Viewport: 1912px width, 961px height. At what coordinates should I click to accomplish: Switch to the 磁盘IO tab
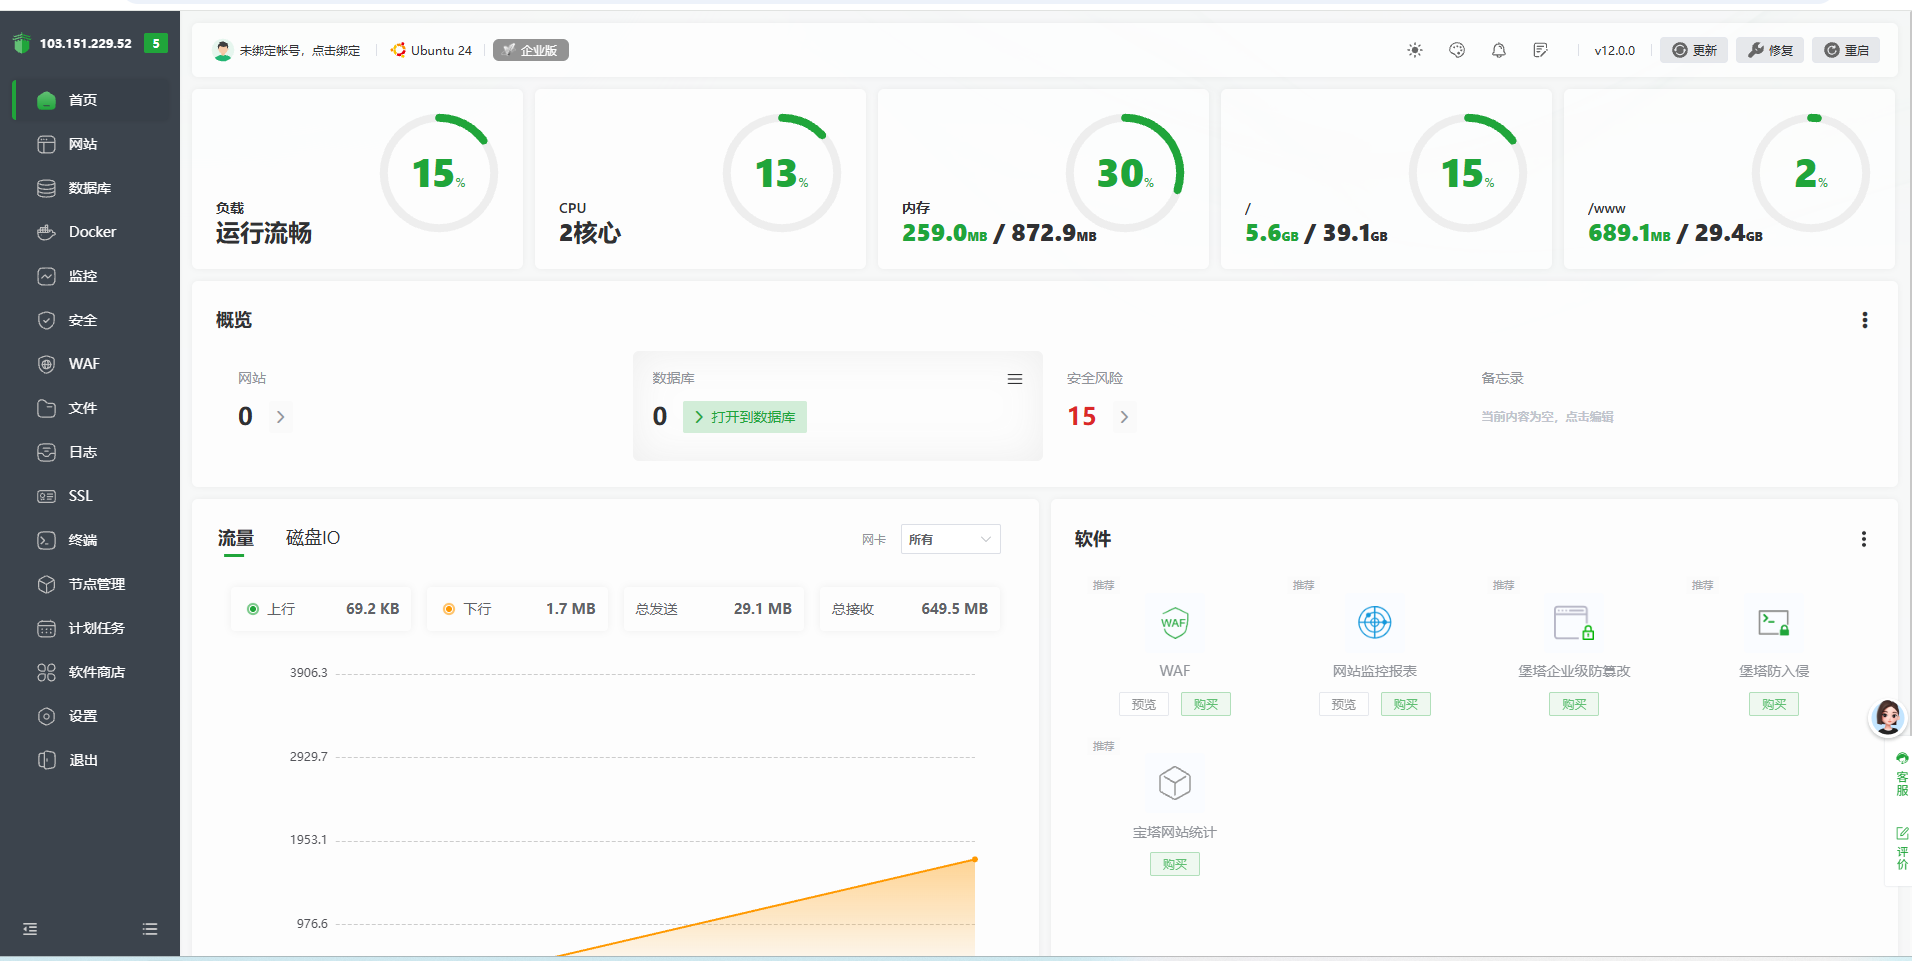click(x=313, y=538)
